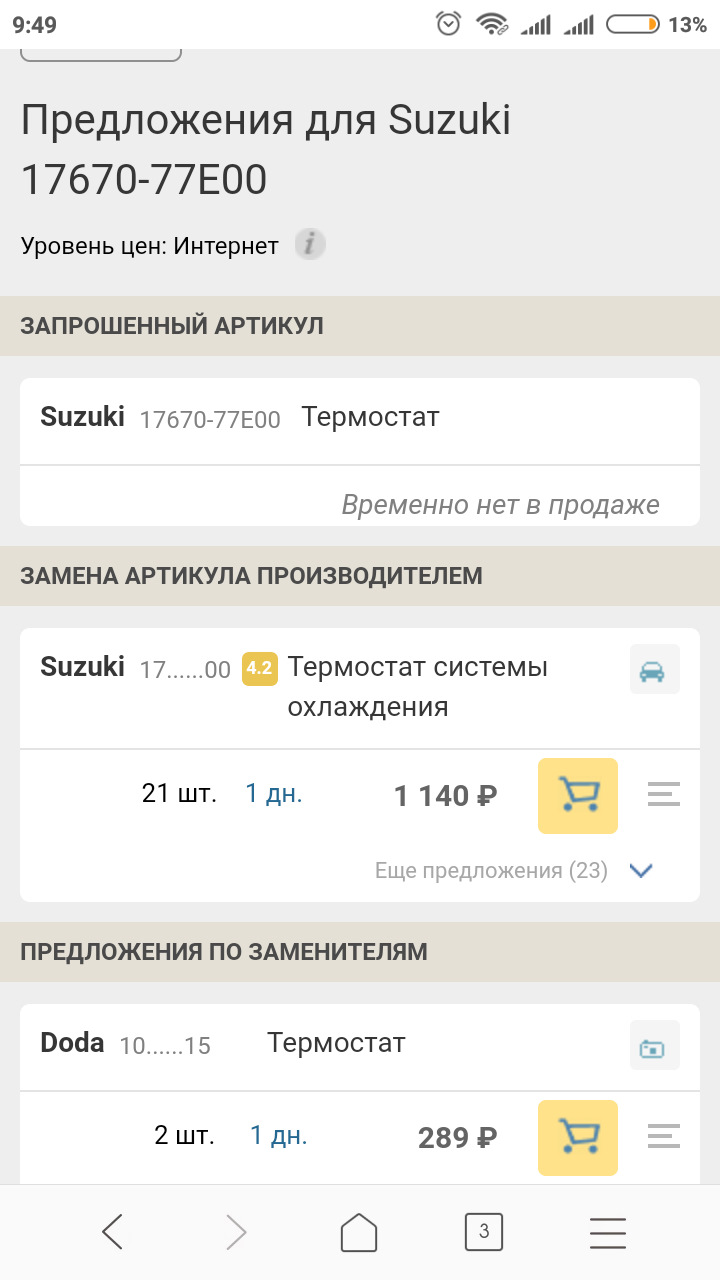Expand more offers chevron for Suzuki

click(x=641, y=871)
